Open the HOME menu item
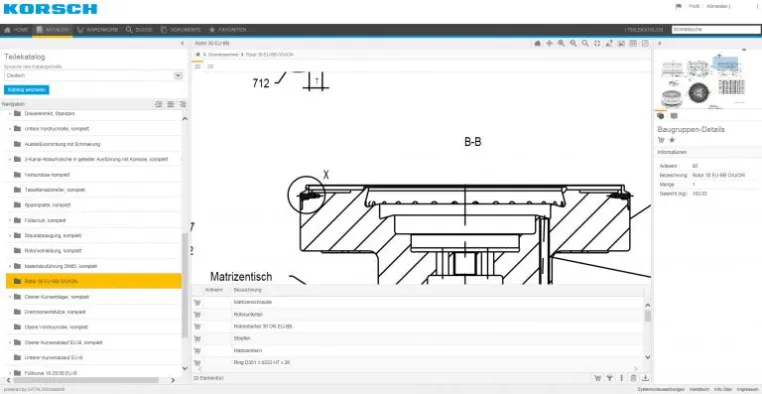Viewport: 762px width, 394px height. [x=17, y=30]
